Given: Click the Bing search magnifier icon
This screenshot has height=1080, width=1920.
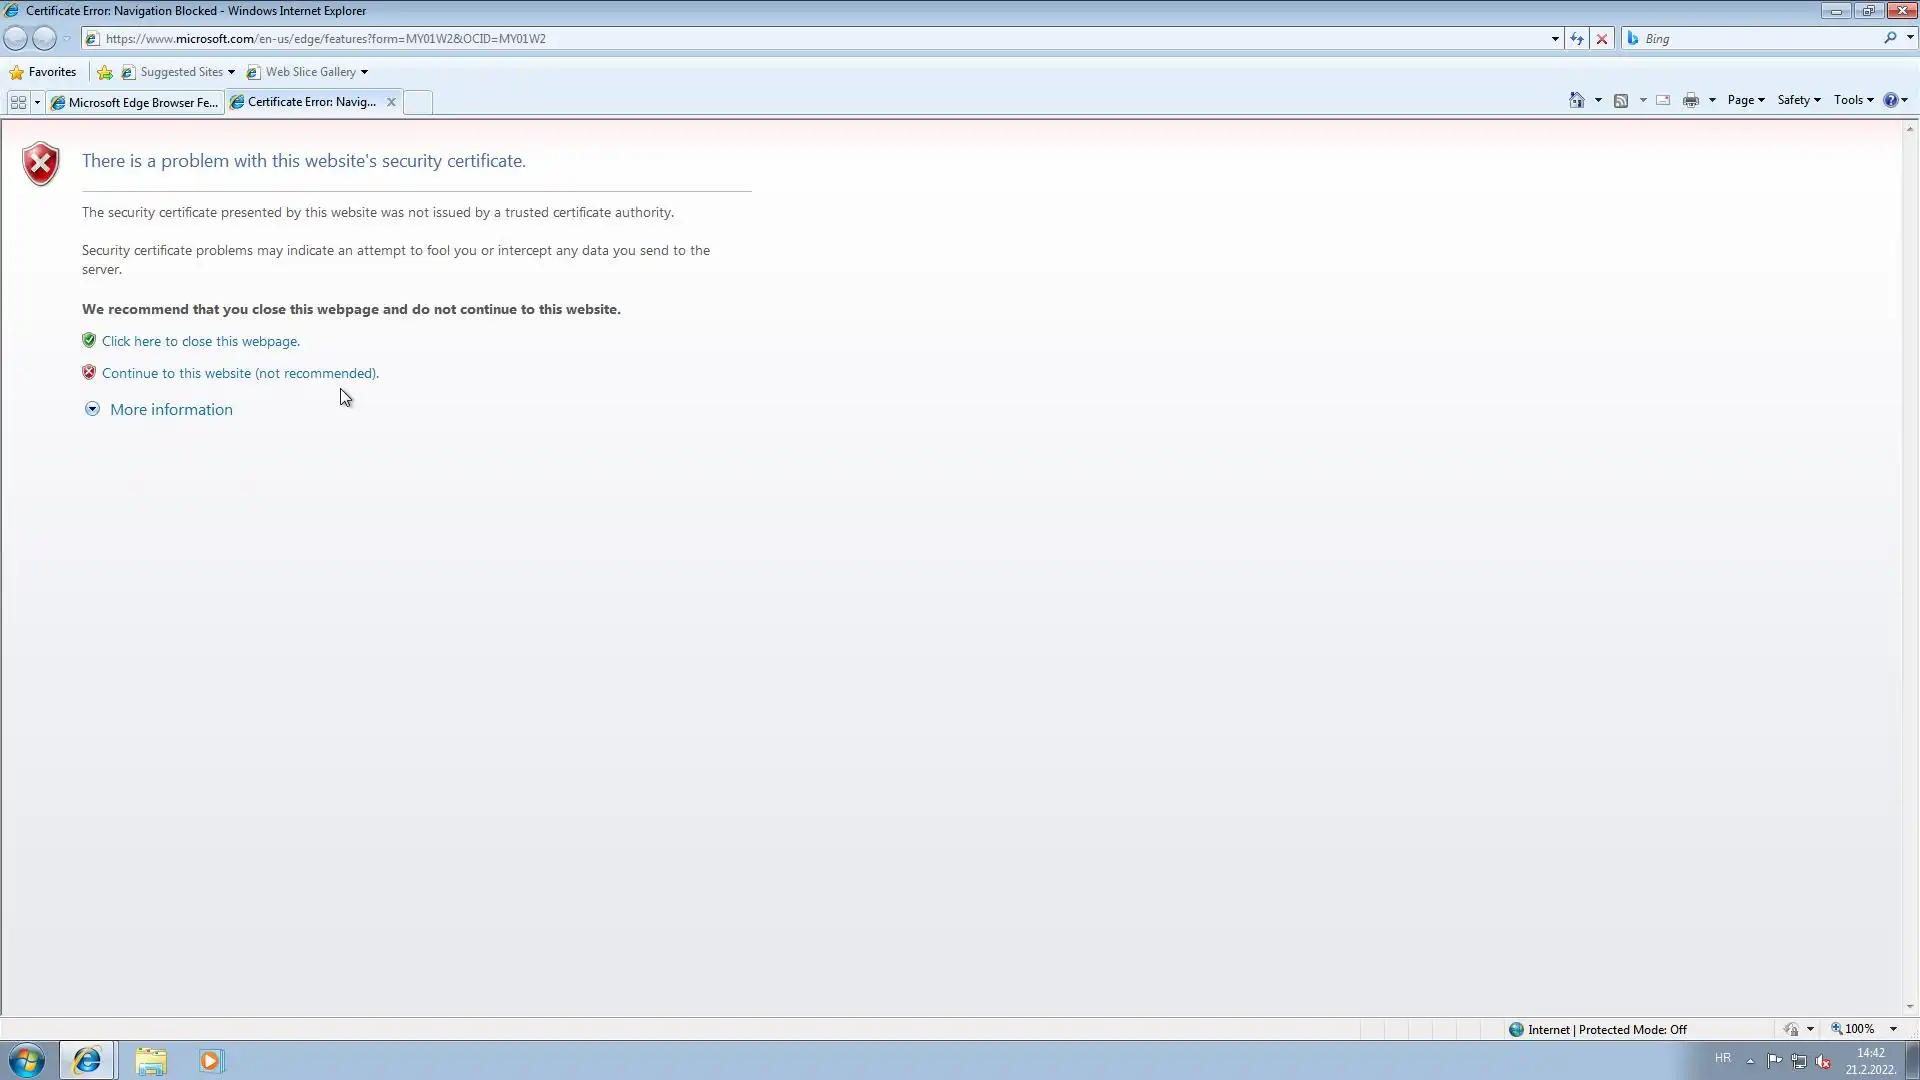Looking at the screenshot, I should (1890, 38).
